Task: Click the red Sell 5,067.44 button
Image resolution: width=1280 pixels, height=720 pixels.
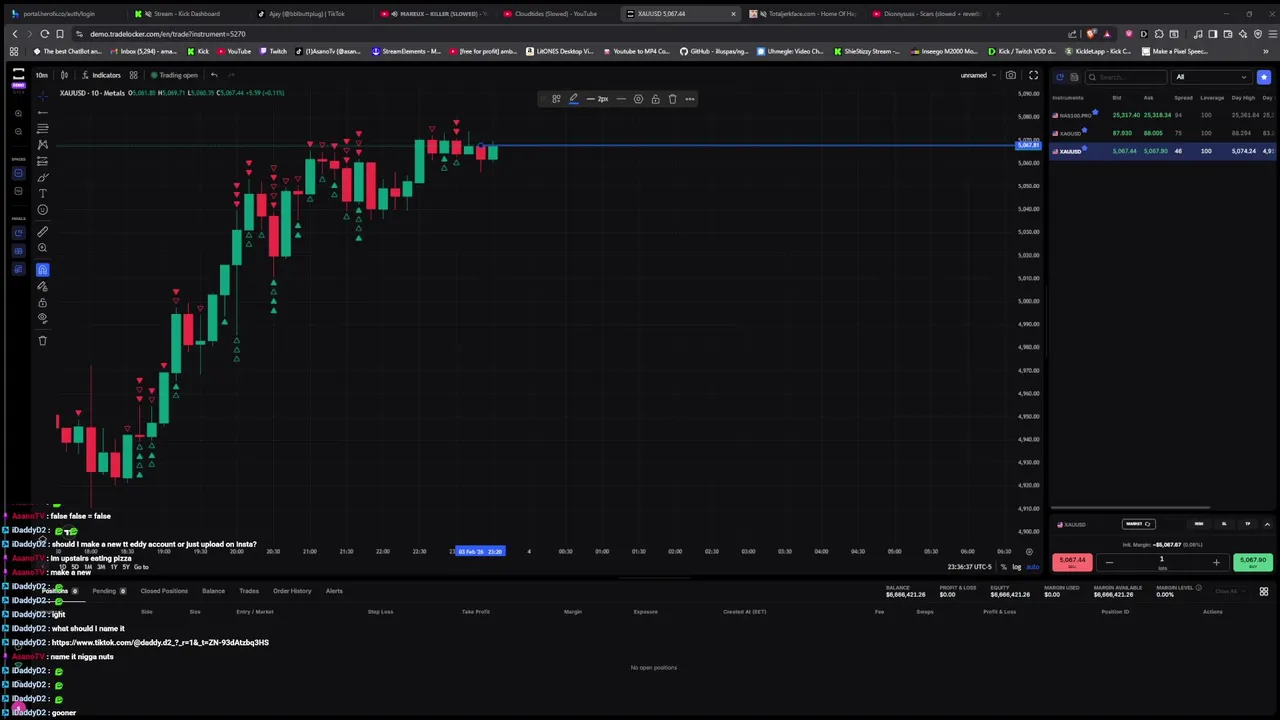Action: pos(1071,562)
